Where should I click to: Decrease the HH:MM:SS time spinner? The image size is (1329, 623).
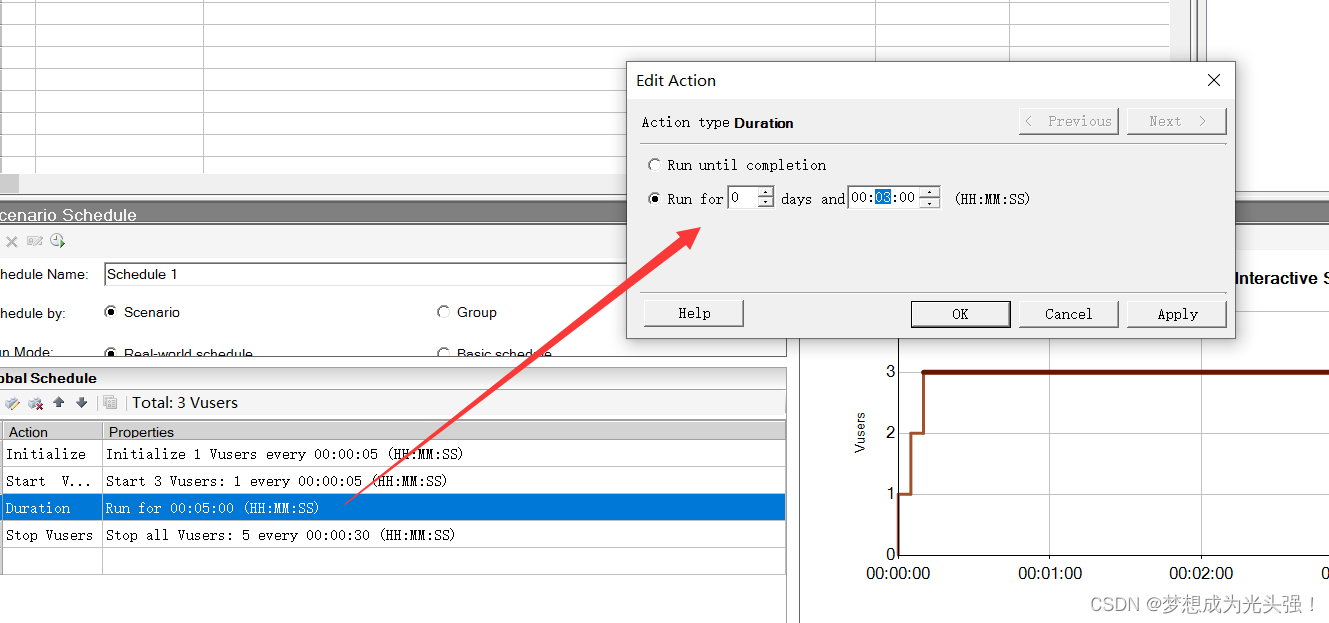point(930,203)
